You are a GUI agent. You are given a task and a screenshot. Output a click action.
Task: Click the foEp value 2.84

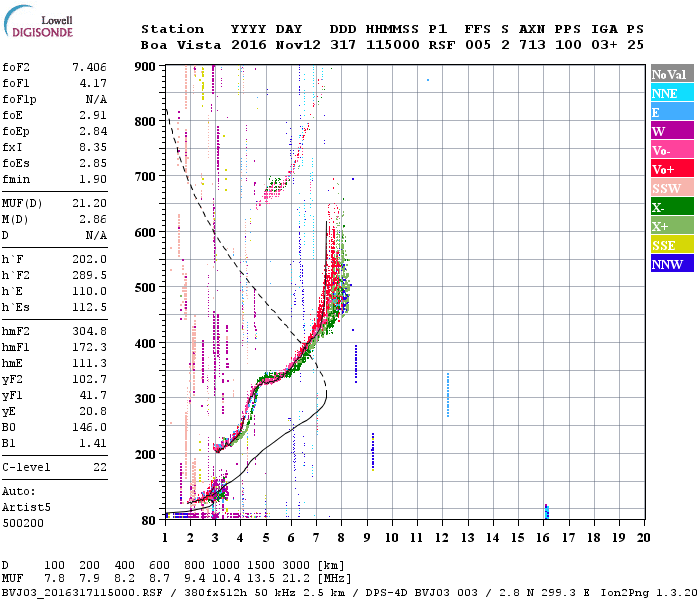pos(93,132)
